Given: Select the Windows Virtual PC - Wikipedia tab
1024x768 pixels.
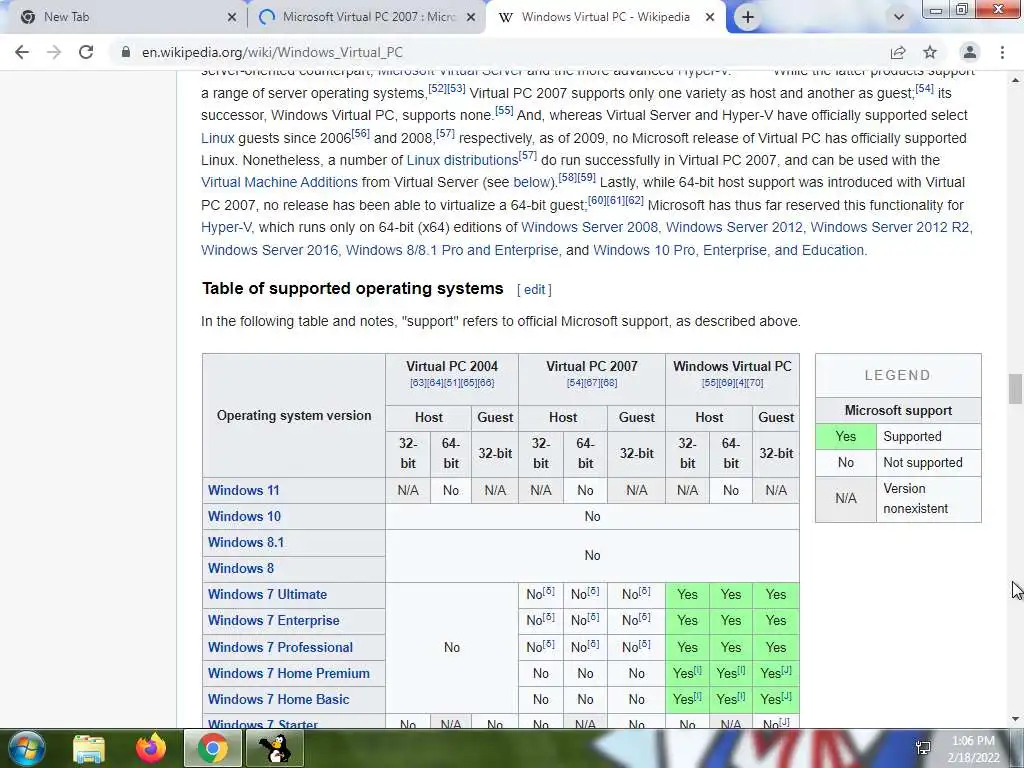Looking at the screenshot, I should point(605,17).
